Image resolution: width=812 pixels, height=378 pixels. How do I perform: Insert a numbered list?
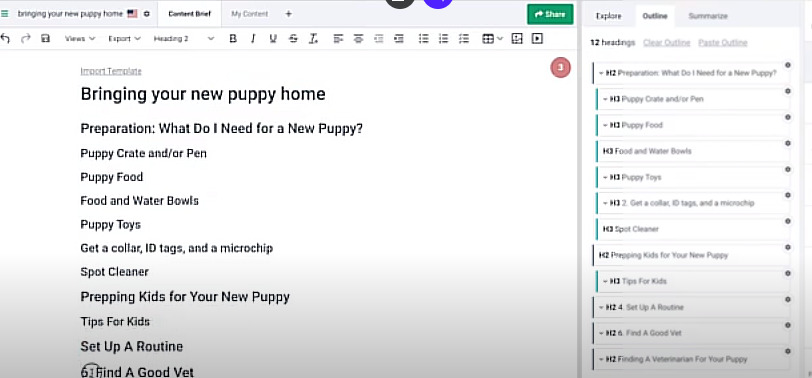click(443, 38)
